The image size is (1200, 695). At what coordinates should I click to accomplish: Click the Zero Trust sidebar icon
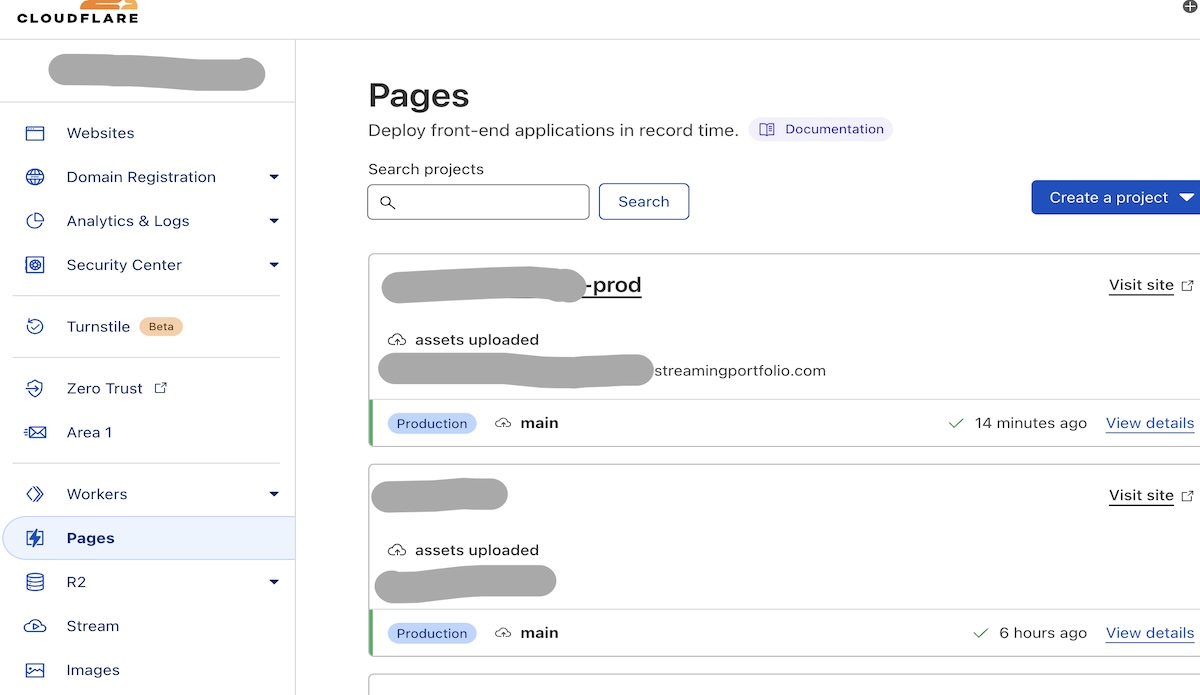[35, 388]
